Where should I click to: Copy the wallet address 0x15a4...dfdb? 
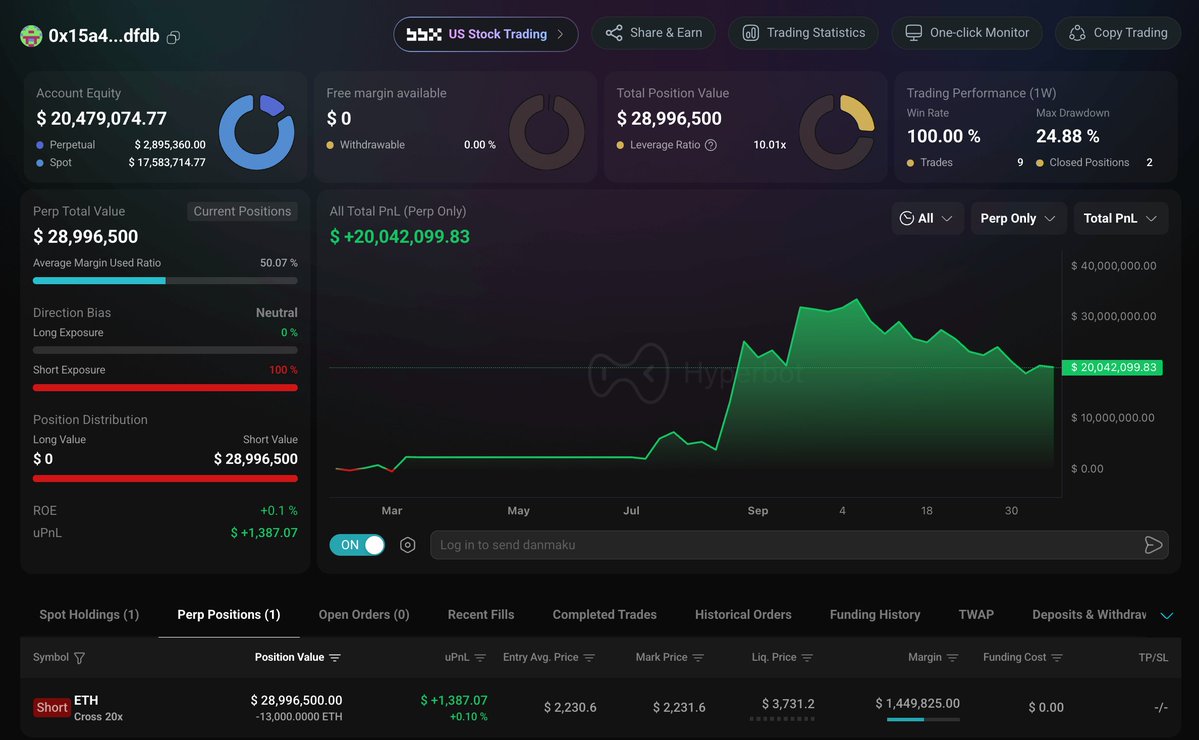174,37
